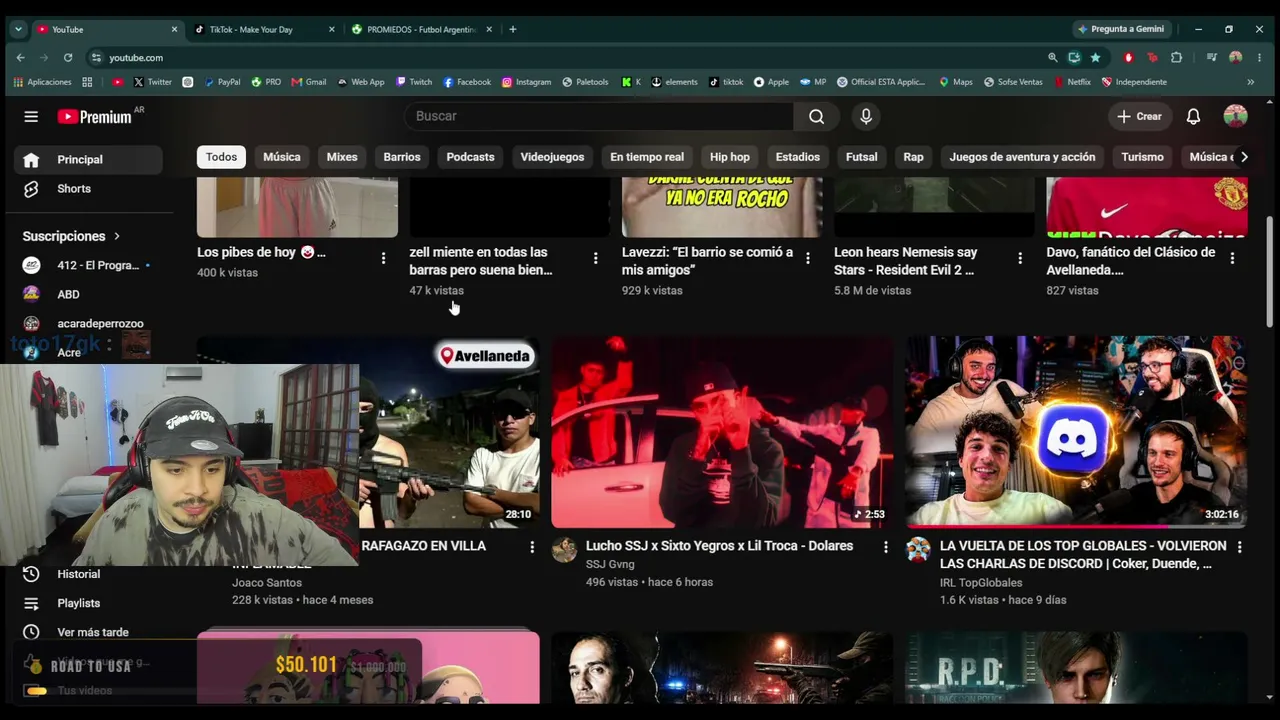Select the Podcasts filter chip
This screenshot has height=720, width=1280.
(x=470, y=157)
